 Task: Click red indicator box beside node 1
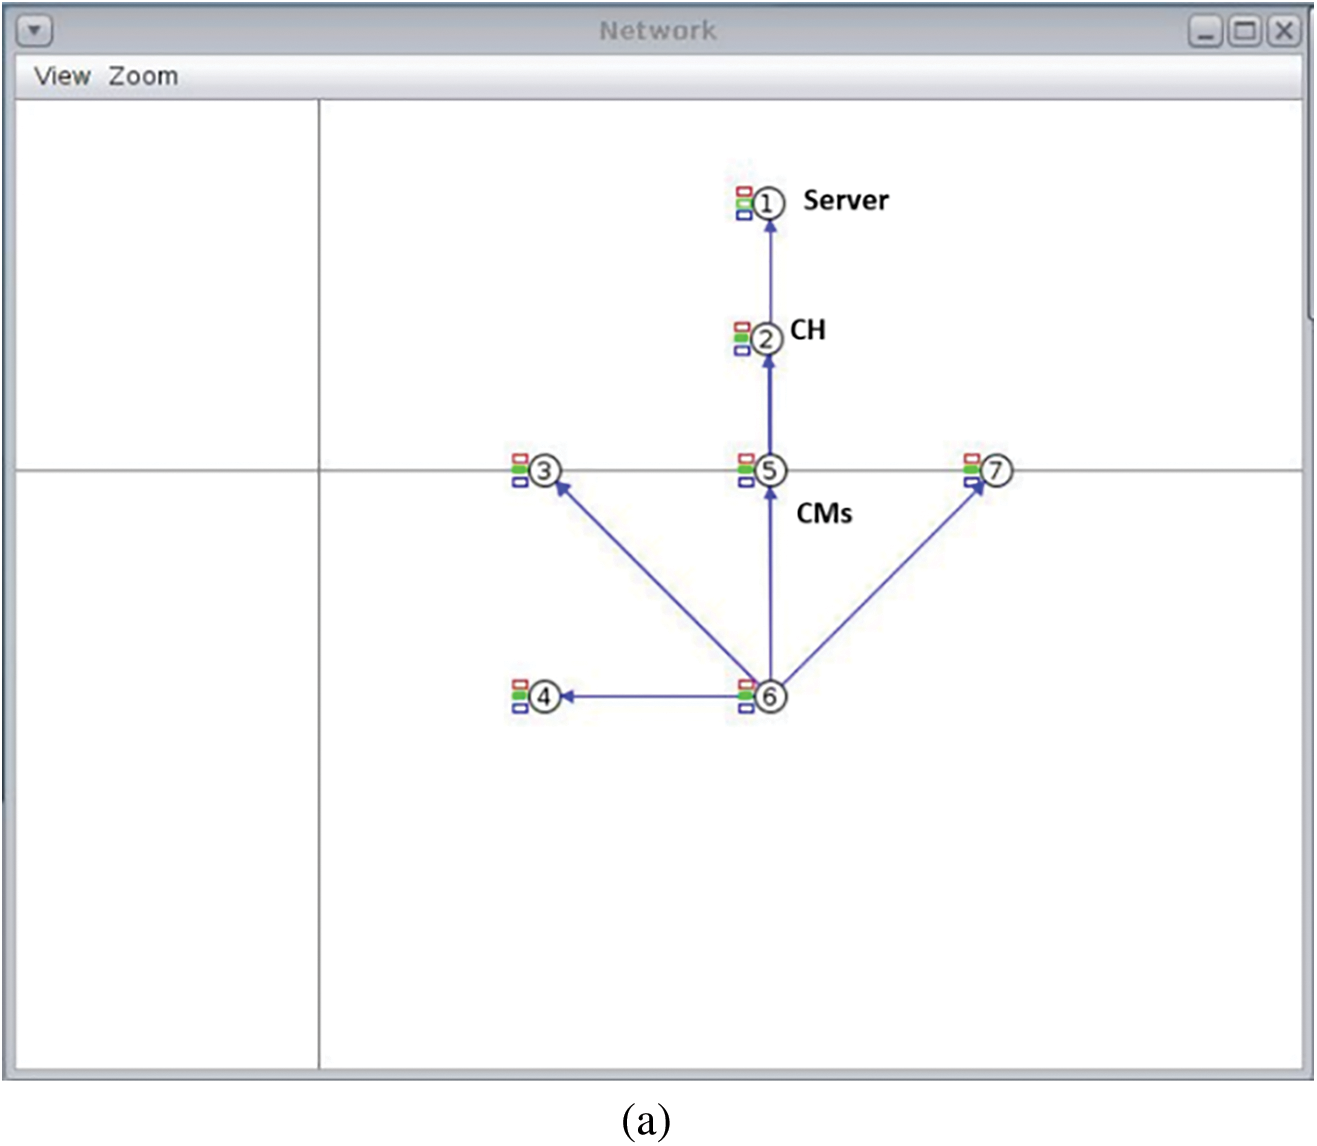pyautogui.click(x=744, y=191)
